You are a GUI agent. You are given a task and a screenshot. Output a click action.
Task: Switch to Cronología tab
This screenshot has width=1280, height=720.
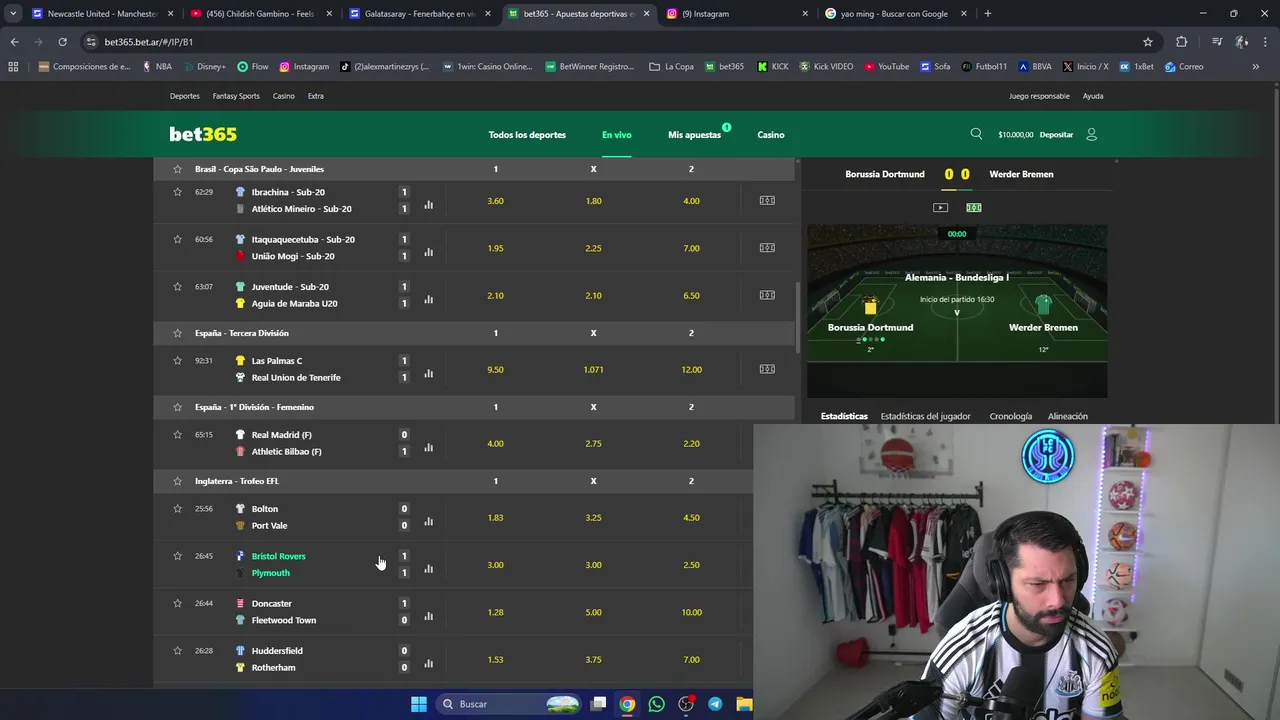click(x=1010, y=416)
